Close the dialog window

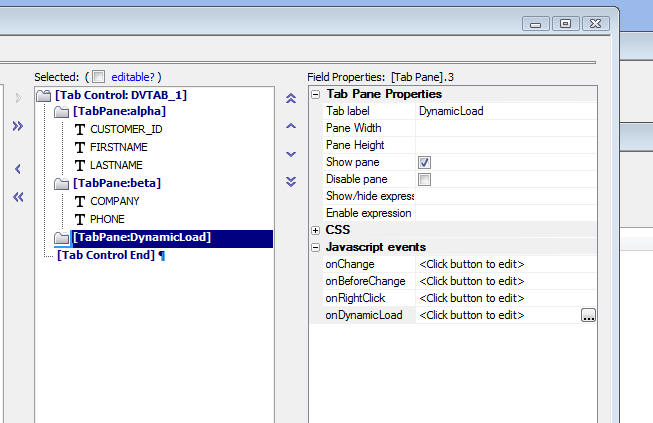[x=596, y=23]
